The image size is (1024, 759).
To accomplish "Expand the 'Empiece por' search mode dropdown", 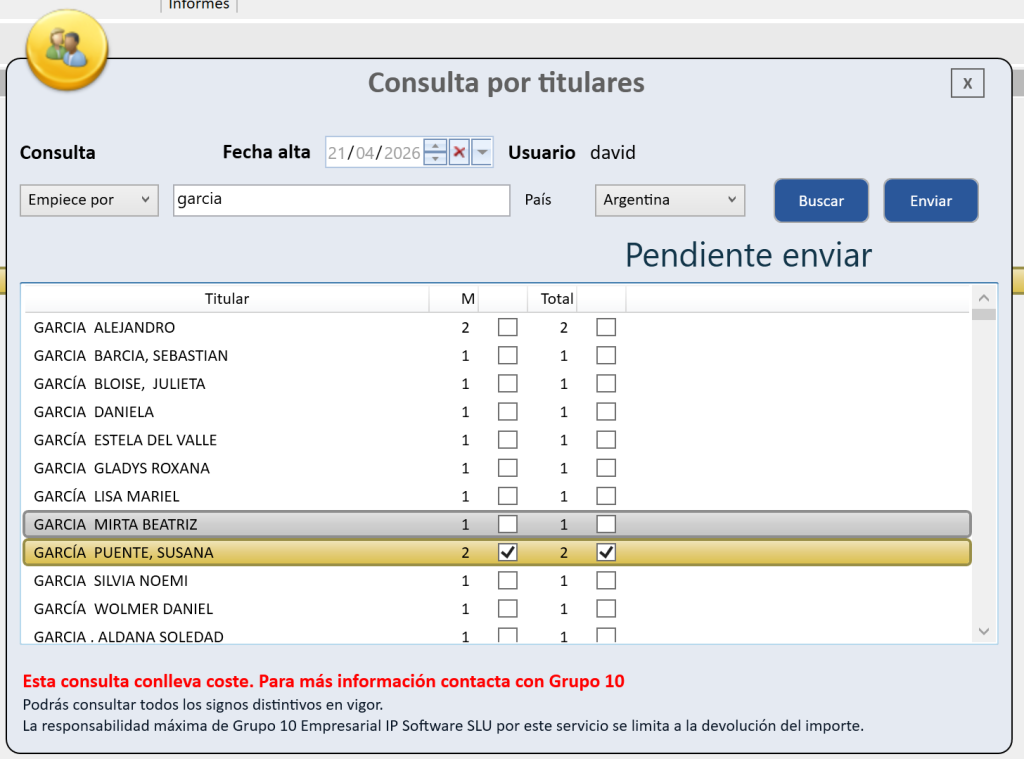I will pyautogui.click(x=89, y=200).
